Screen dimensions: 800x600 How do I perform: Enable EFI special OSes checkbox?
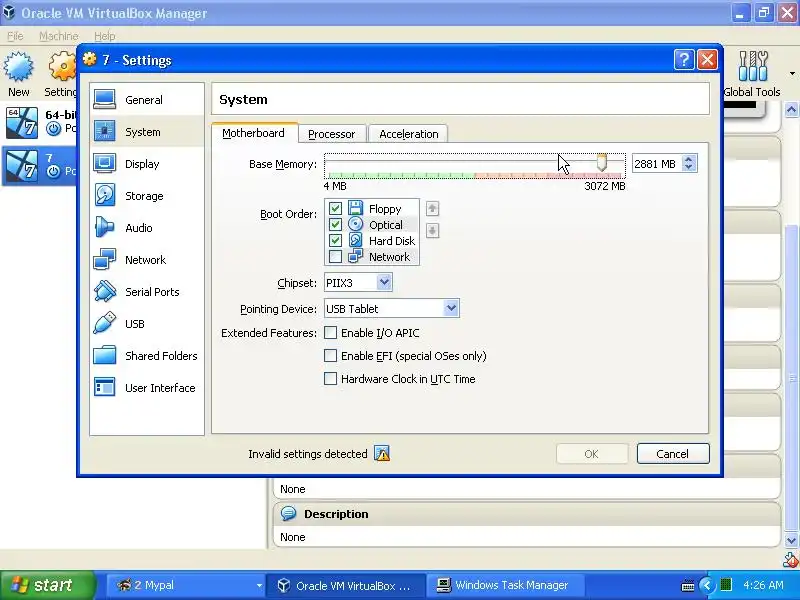(x=331, y=356)
